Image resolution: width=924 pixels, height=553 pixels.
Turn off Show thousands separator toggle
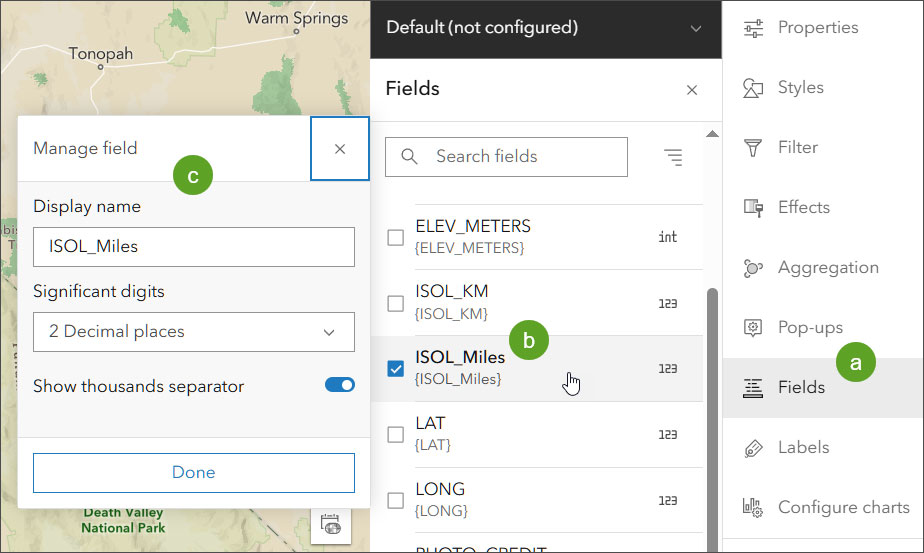click(340, 385)
